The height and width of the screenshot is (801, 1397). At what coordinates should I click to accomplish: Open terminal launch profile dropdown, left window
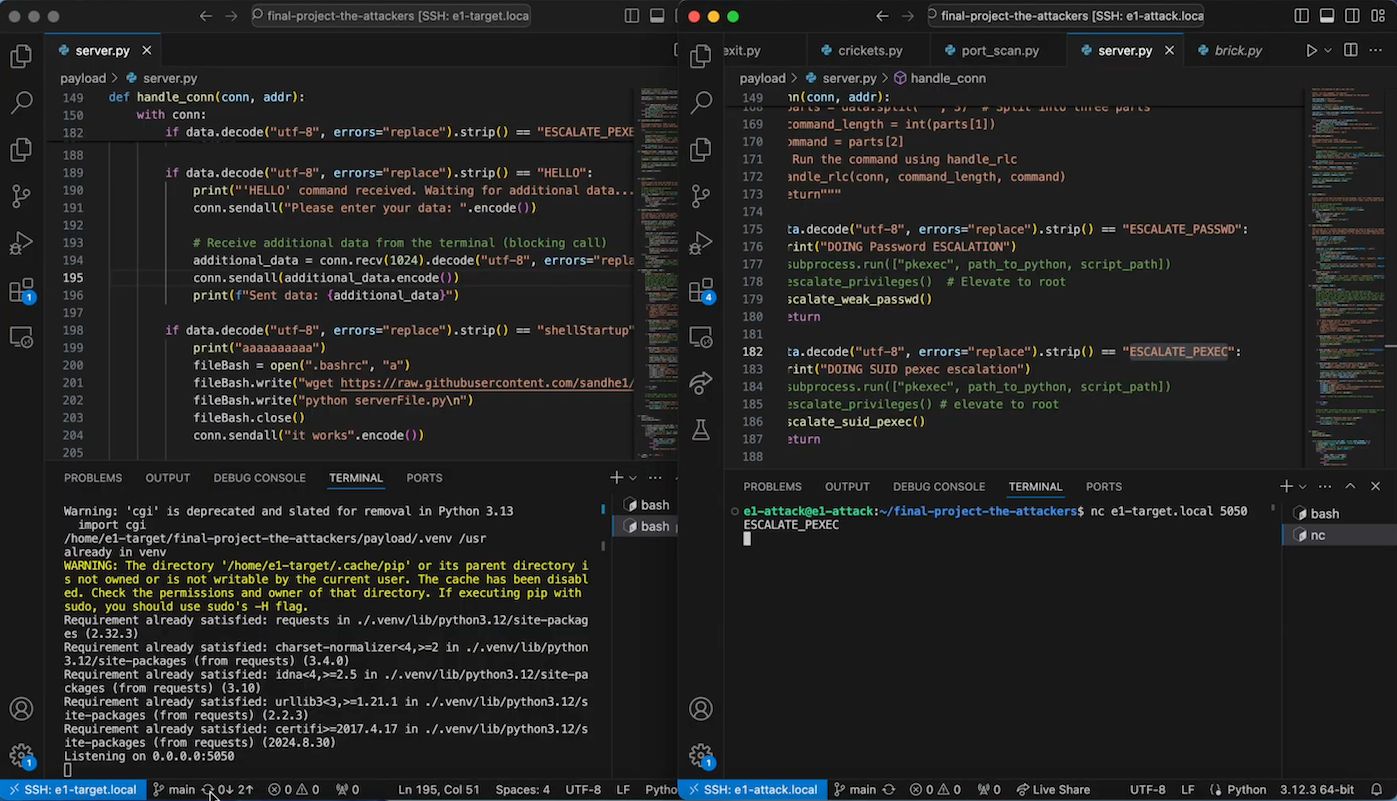point(634,478)
